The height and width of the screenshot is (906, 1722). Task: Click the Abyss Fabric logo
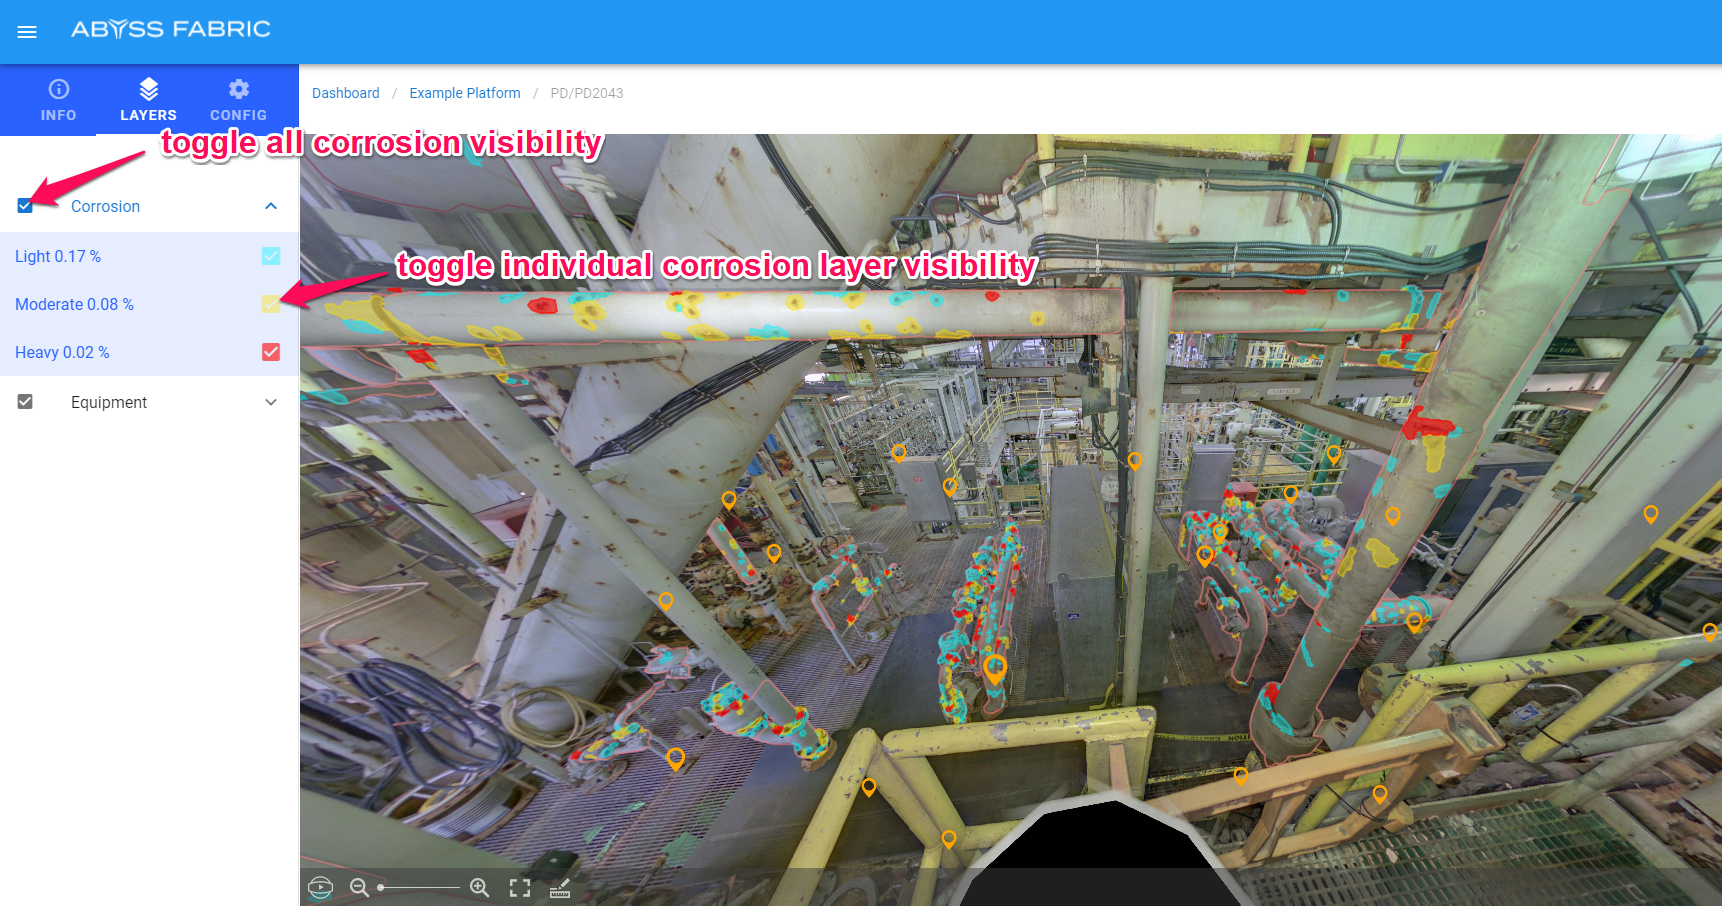click(x=171, y=29)
